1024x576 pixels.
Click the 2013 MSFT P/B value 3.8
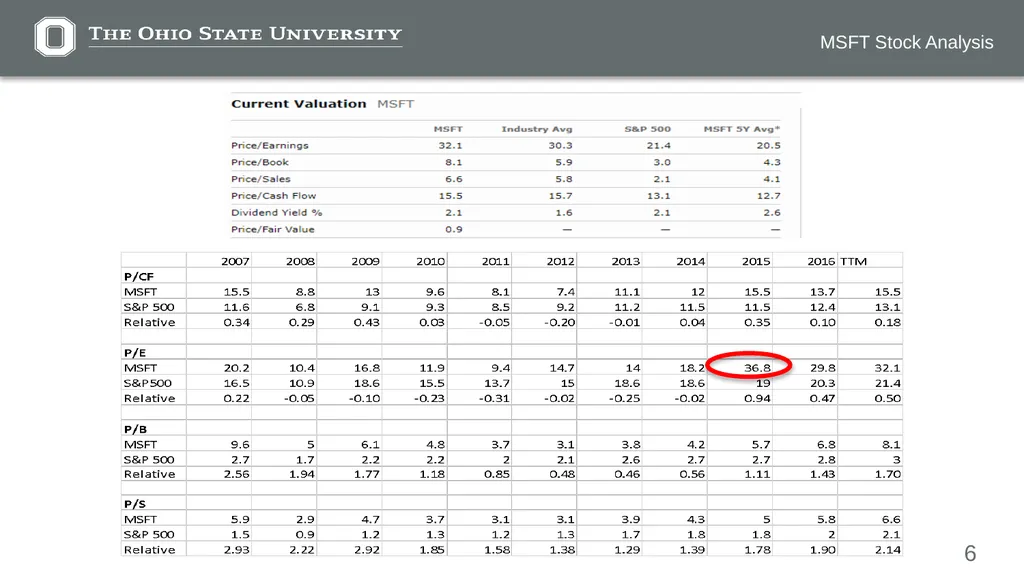click(631, 445)
